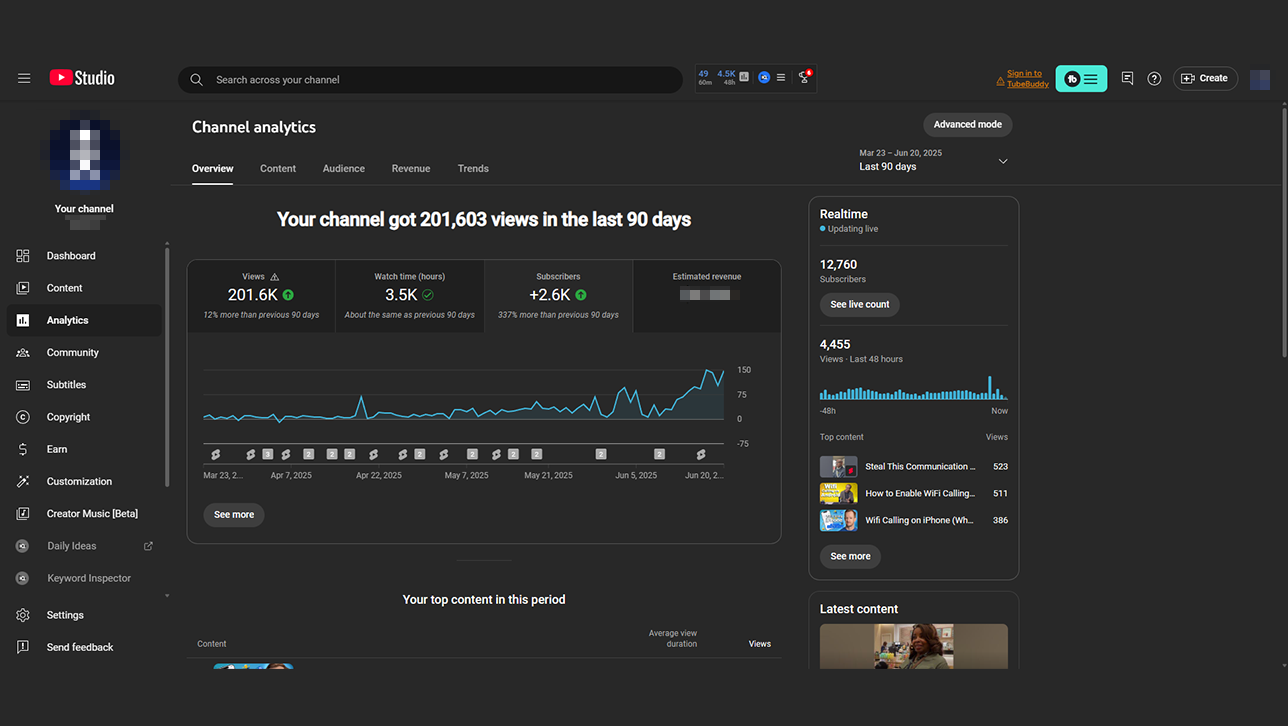Open Customization in the sidebar
The width and height of the screenshot is (1288, 726).
84,481
